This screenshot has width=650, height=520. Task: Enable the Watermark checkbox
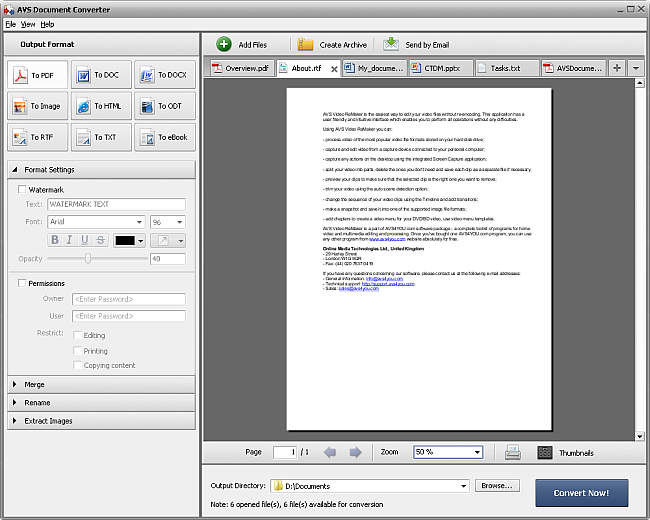22,190
